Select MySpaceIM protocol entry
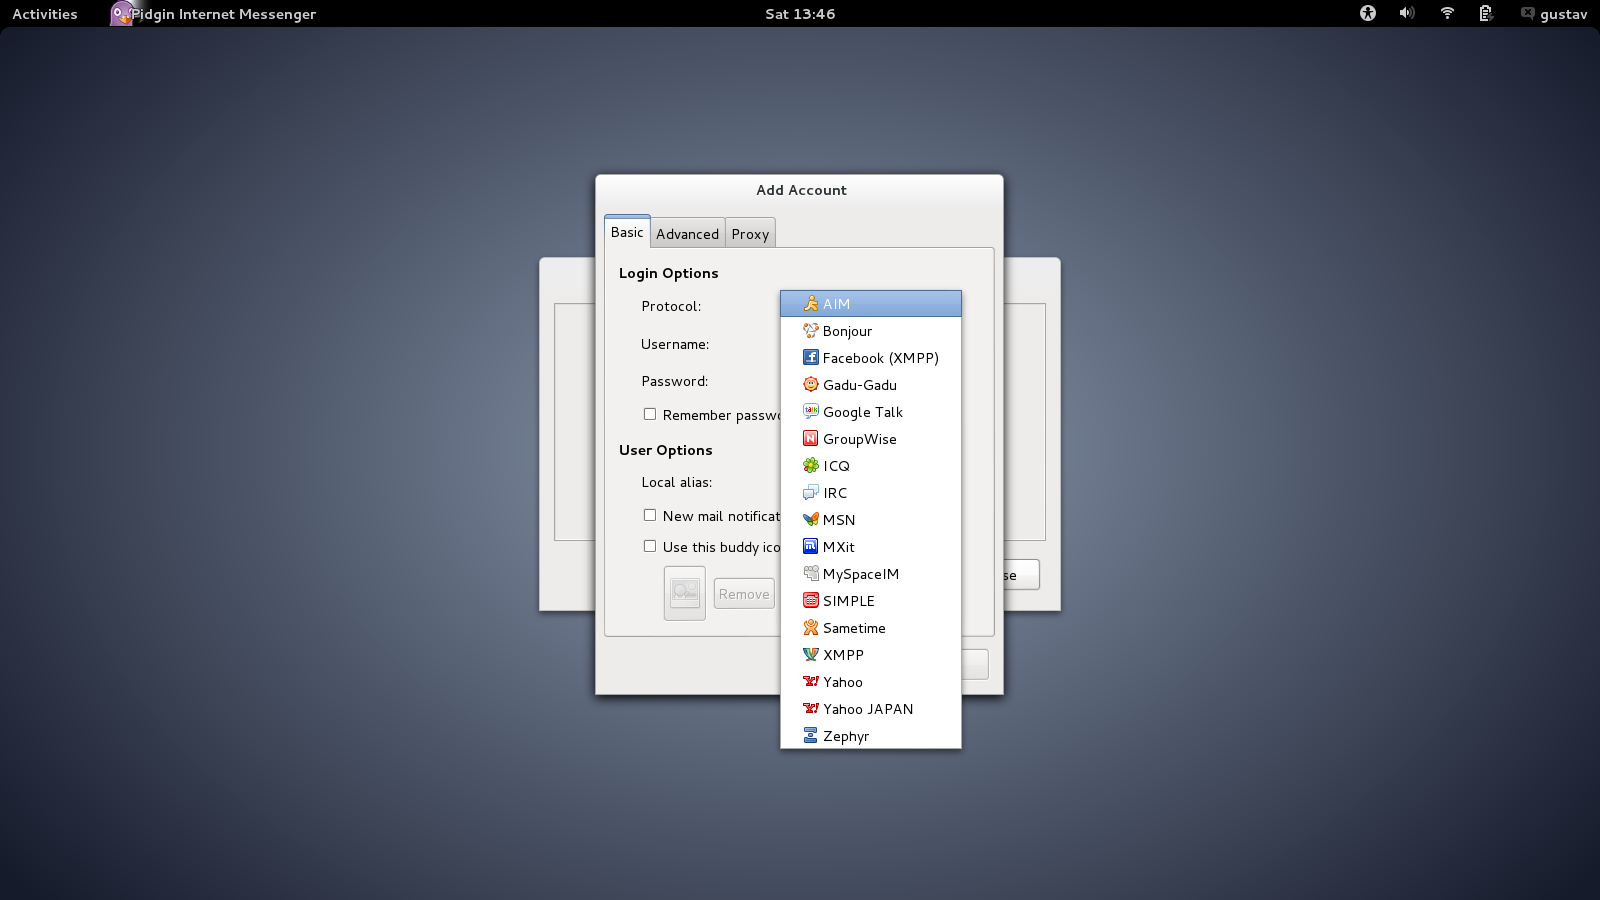 click(x=871, y=573)
